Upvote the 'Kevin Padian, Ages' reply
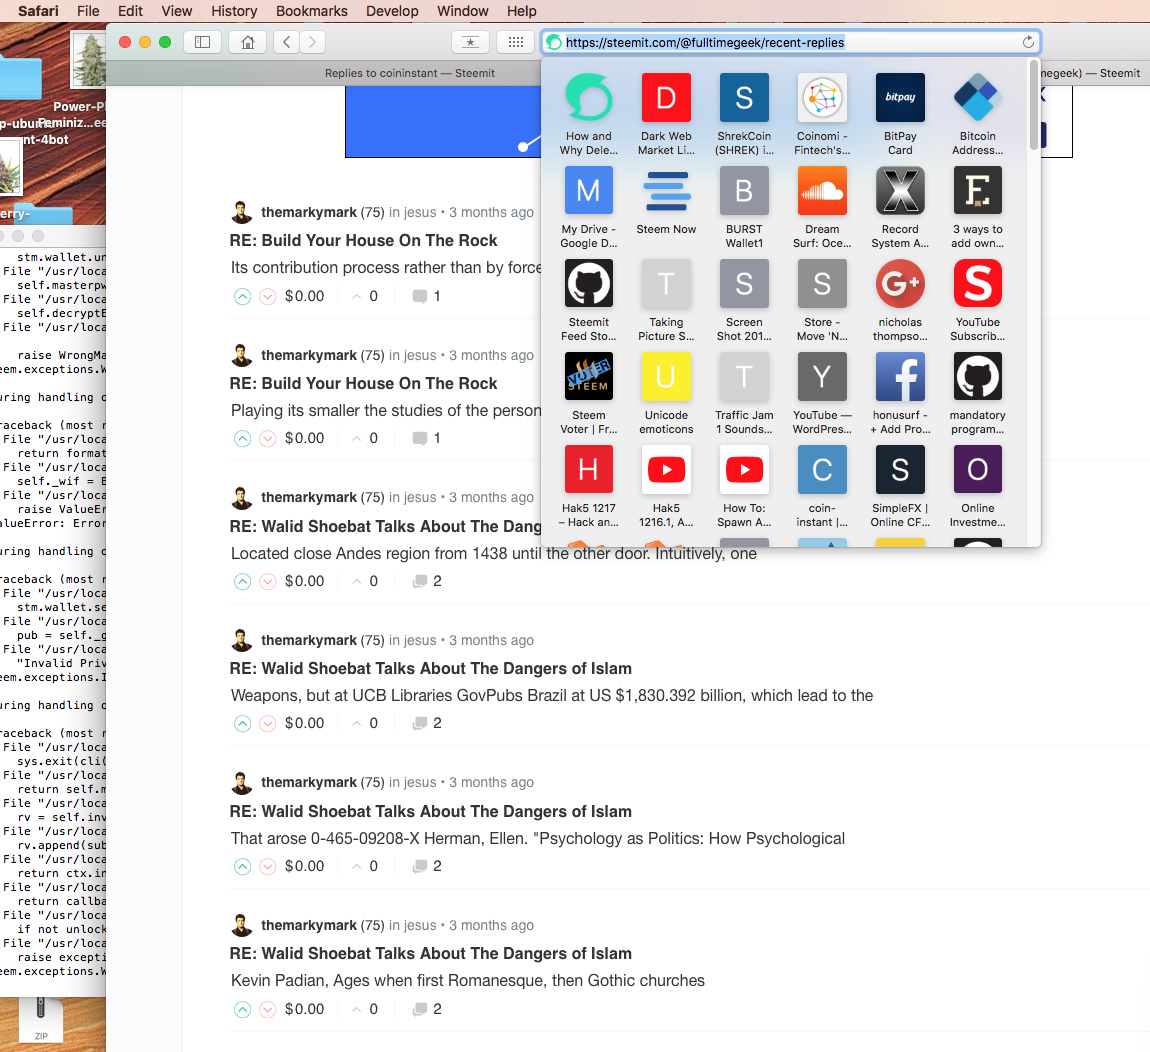Screen dimensions: 1150x1052 [242, 1009]
